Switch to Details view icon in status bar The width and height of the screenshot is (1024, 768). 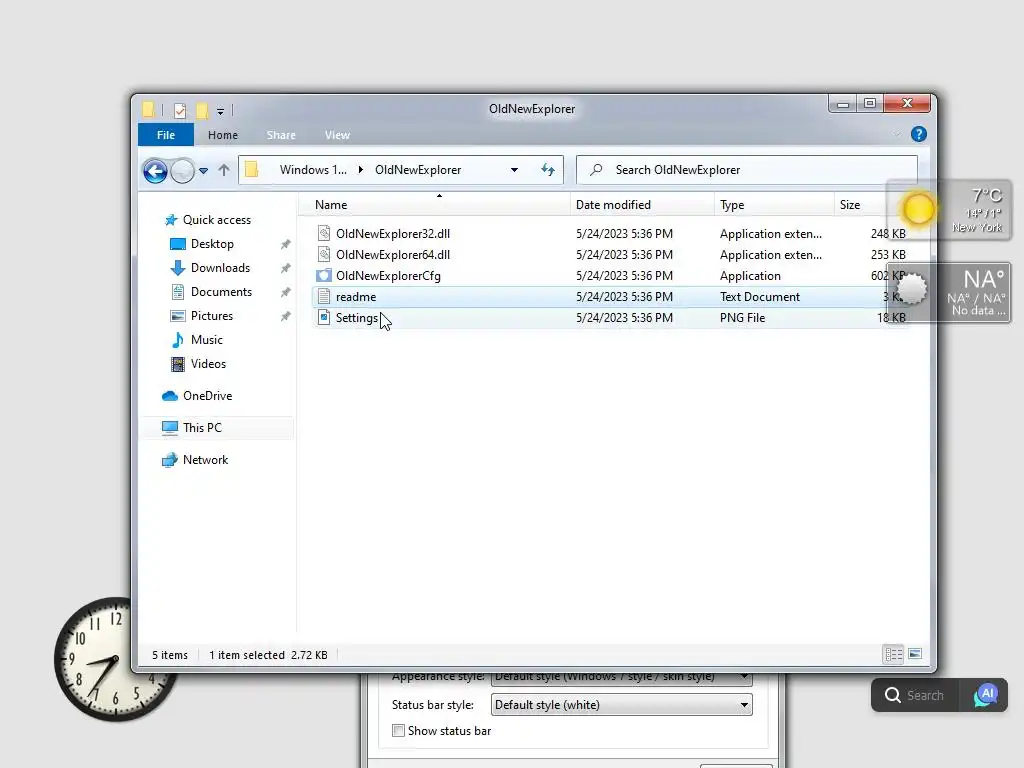click(x=893, y=654)
